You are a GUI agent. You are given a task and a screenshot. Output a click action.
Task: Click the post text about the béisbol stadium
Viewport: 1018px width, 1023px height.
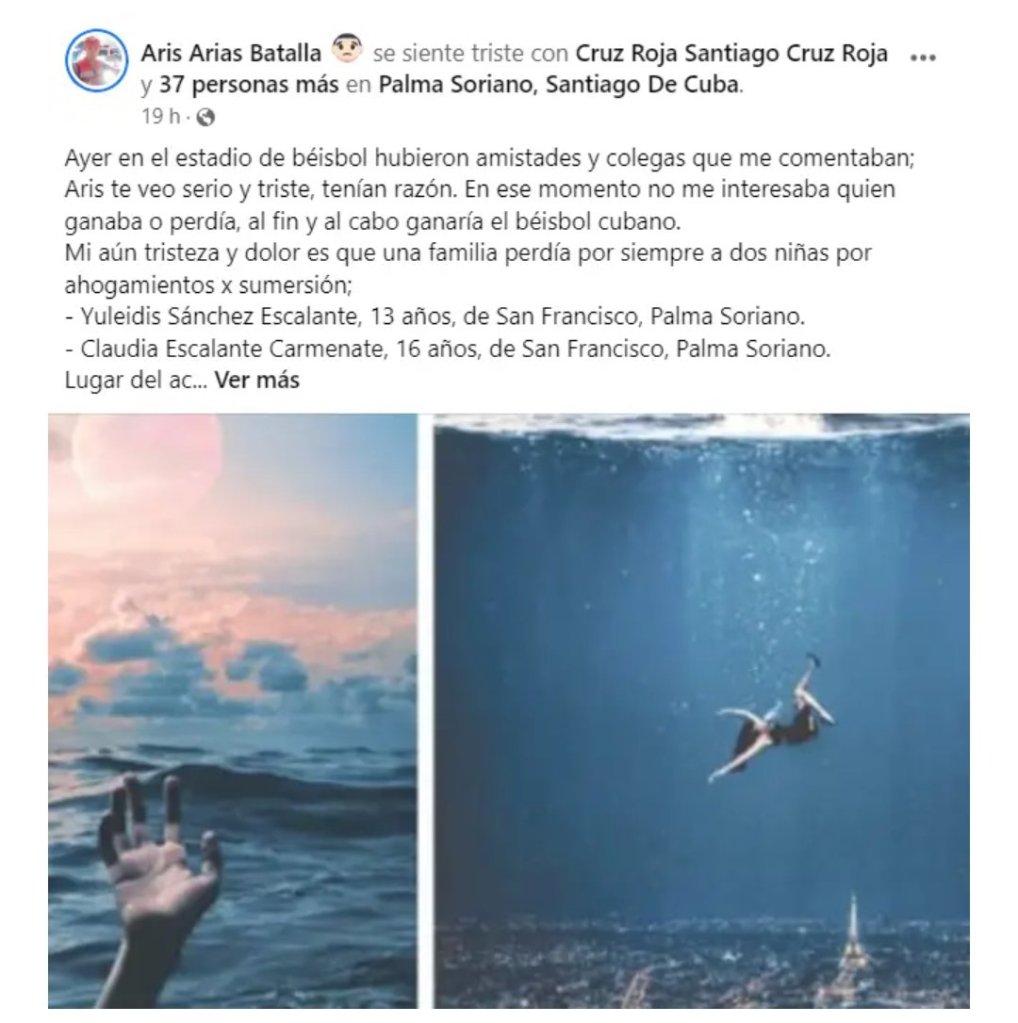489,189
